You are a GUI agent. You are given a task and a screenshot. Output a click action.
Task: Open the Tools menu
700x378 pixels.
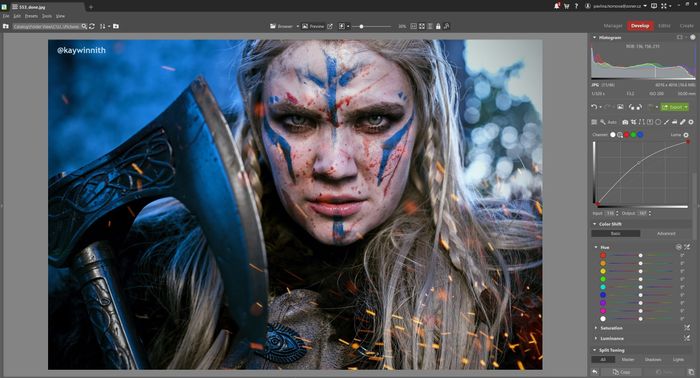click(47, 16)
